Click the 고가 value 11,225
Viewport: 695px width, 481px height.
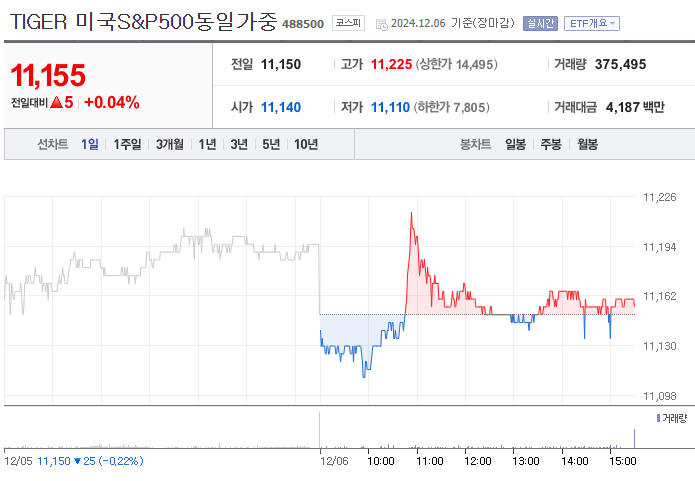tap(391, 64)
